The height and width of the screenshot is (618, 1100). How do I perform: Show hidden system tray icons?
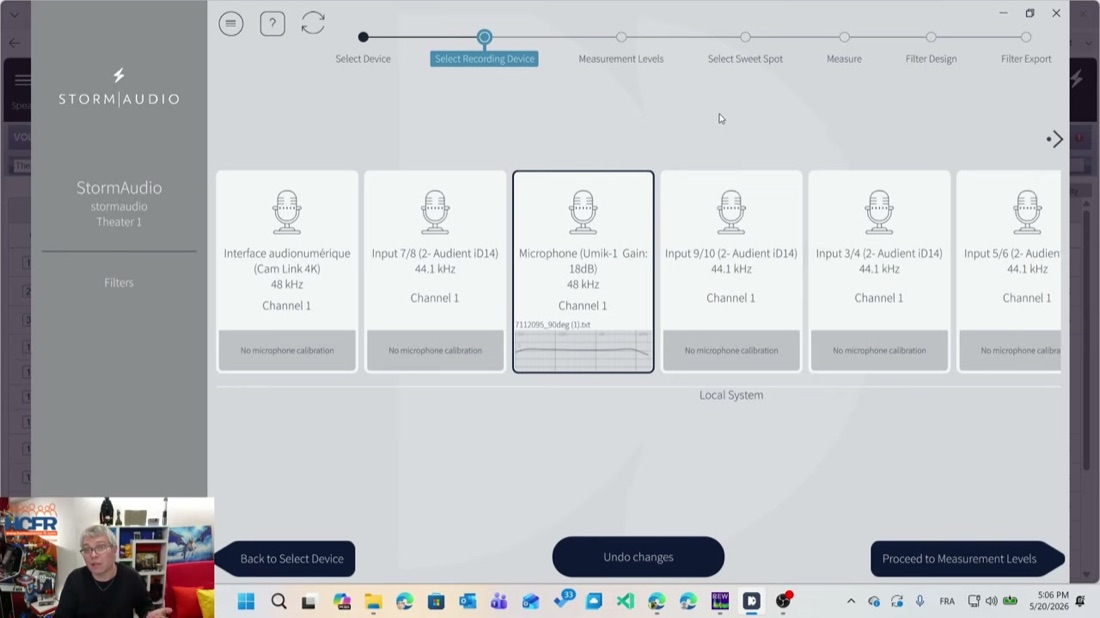pyautogui.click(x=851, y=601)
